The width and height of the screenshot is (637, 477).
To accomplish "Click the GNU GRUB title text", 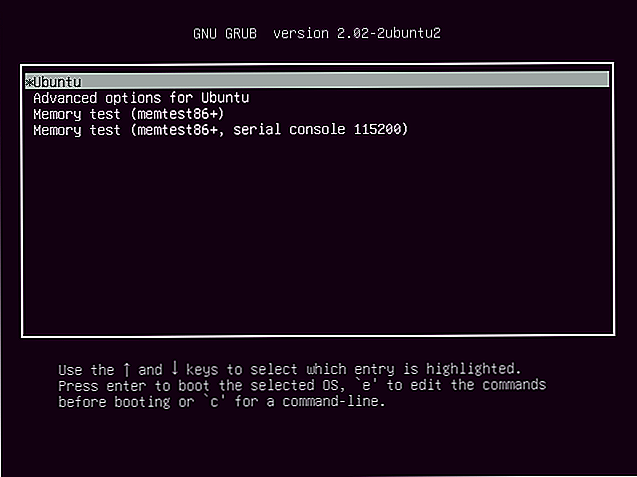I will coord(225,34).
